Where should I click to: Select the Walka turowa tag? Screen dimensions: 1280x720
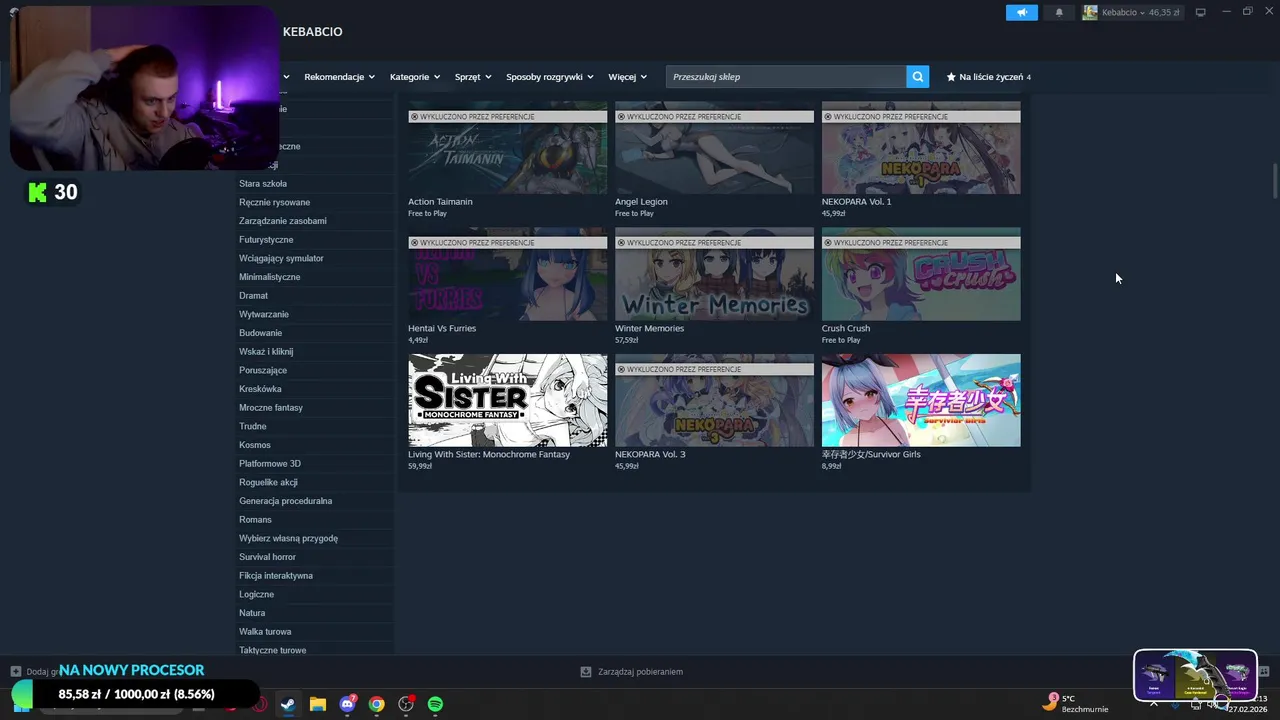pyautogui.click(x=265, y=632)
